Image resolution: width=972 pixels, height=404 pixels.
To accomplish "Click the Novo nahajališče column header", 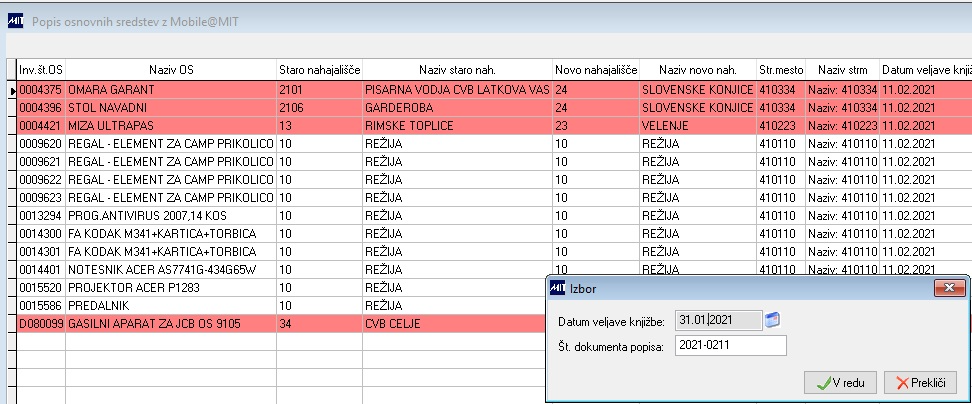I will coord(596,69).
